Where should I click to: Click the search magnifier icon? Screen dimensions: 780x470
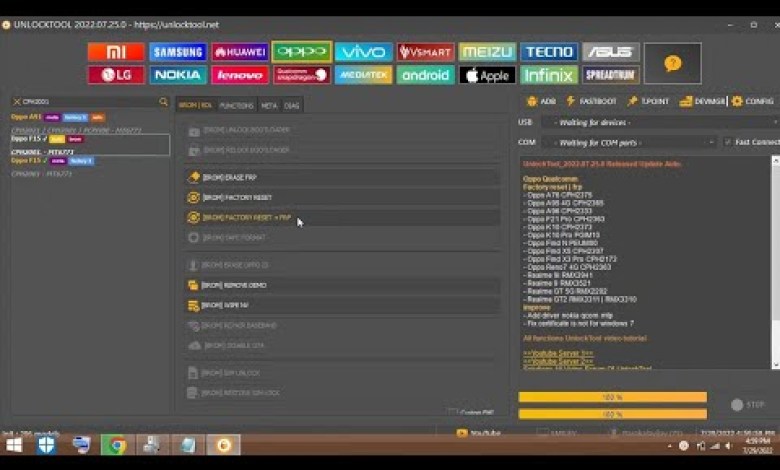click(x=164, y=102)
